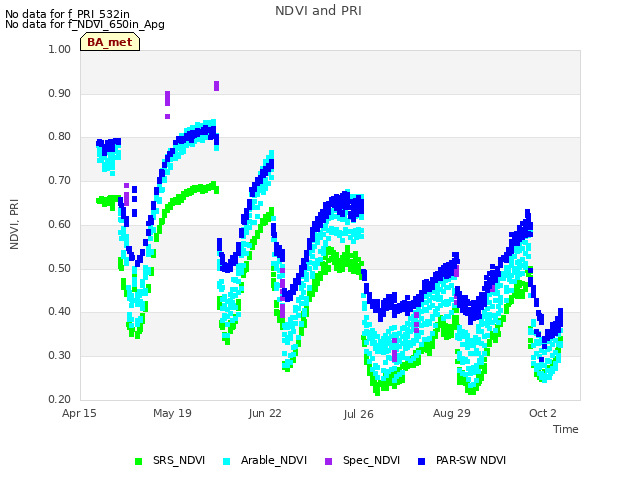This screenshot has width=640, height=480.
Task: Click the cyan Arable_NDVI legend swatch
Action: [227, 461]
